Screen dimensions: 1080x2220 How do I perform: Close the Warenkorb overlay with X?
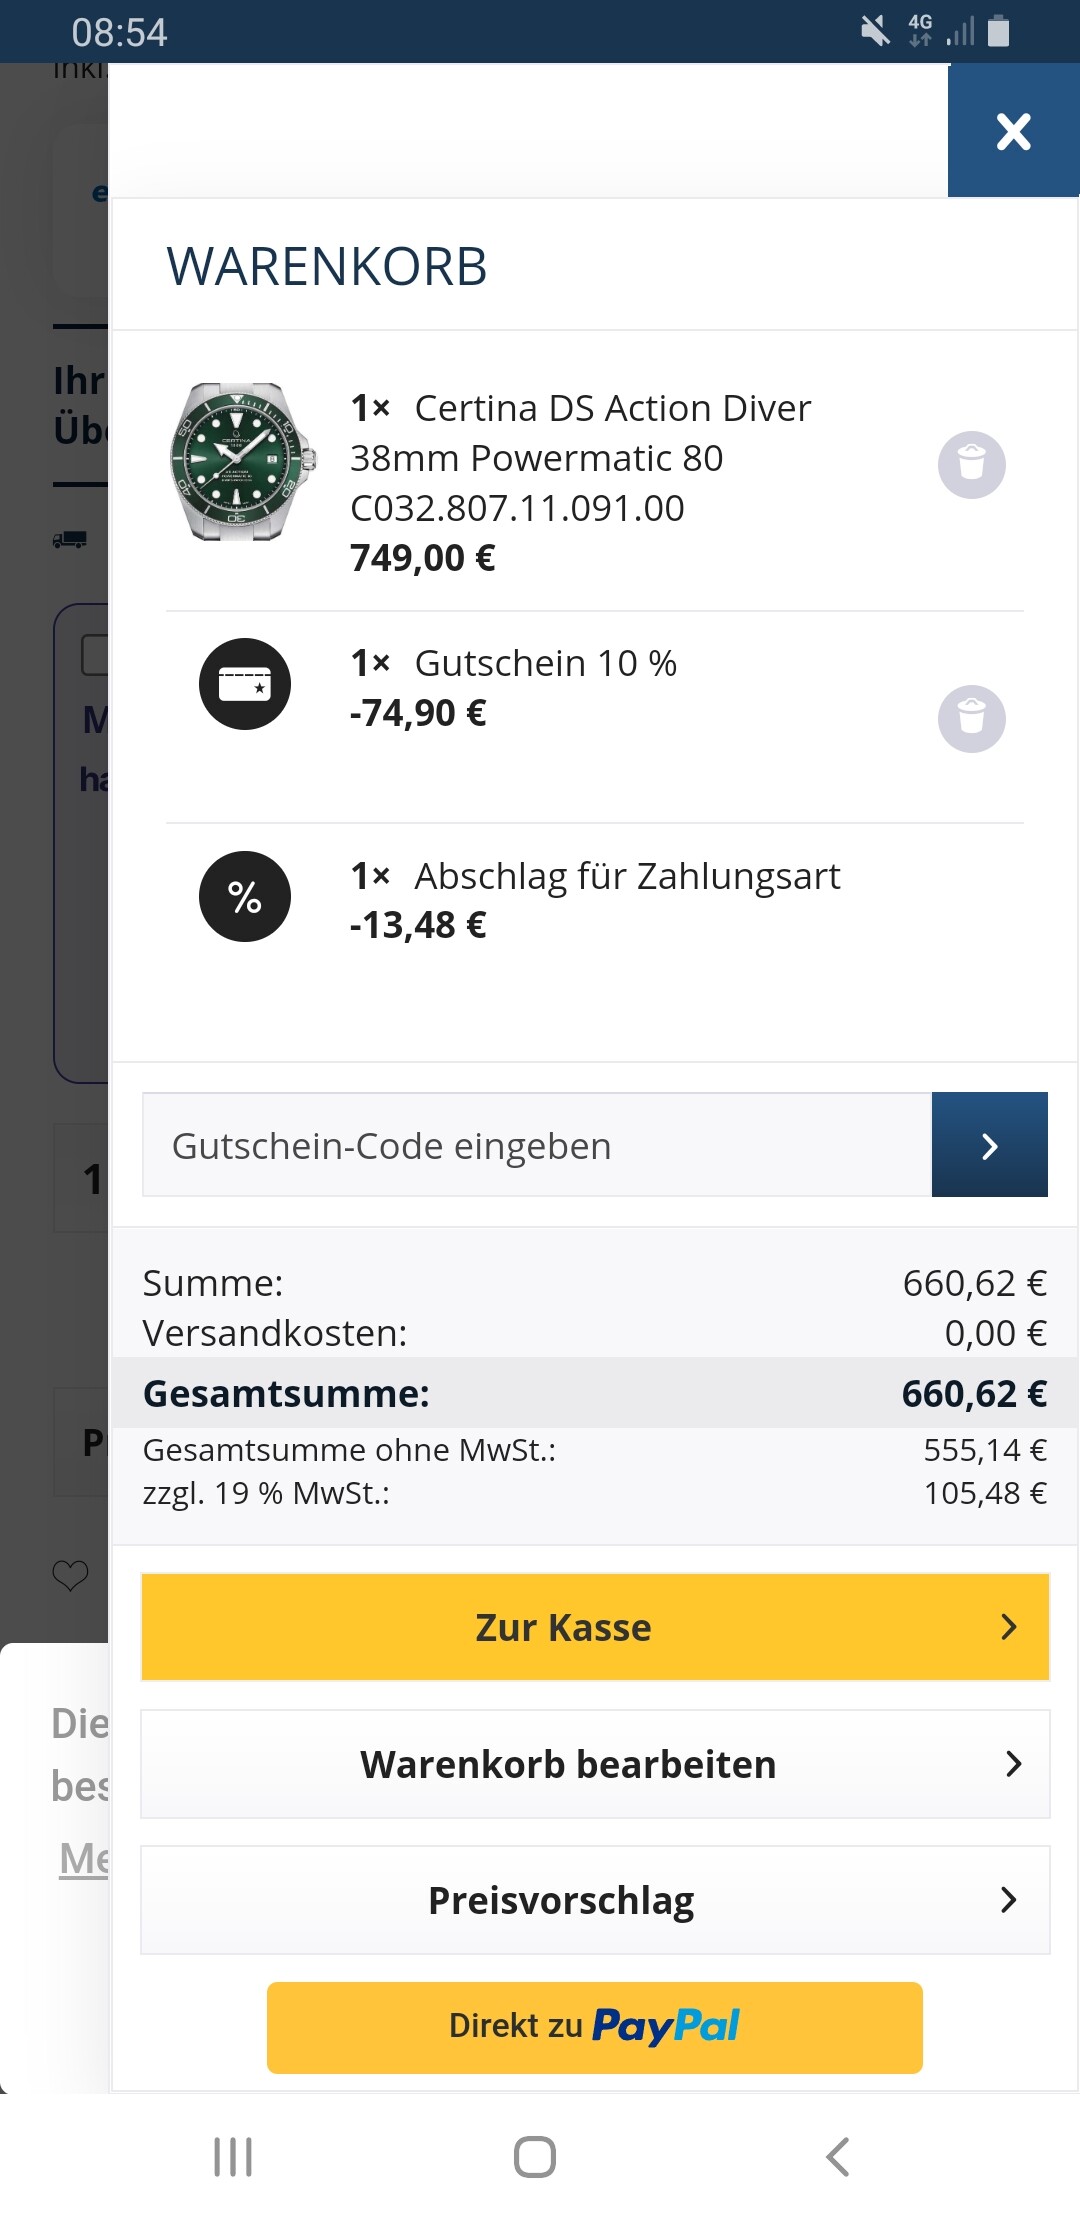coord(1013,131)
